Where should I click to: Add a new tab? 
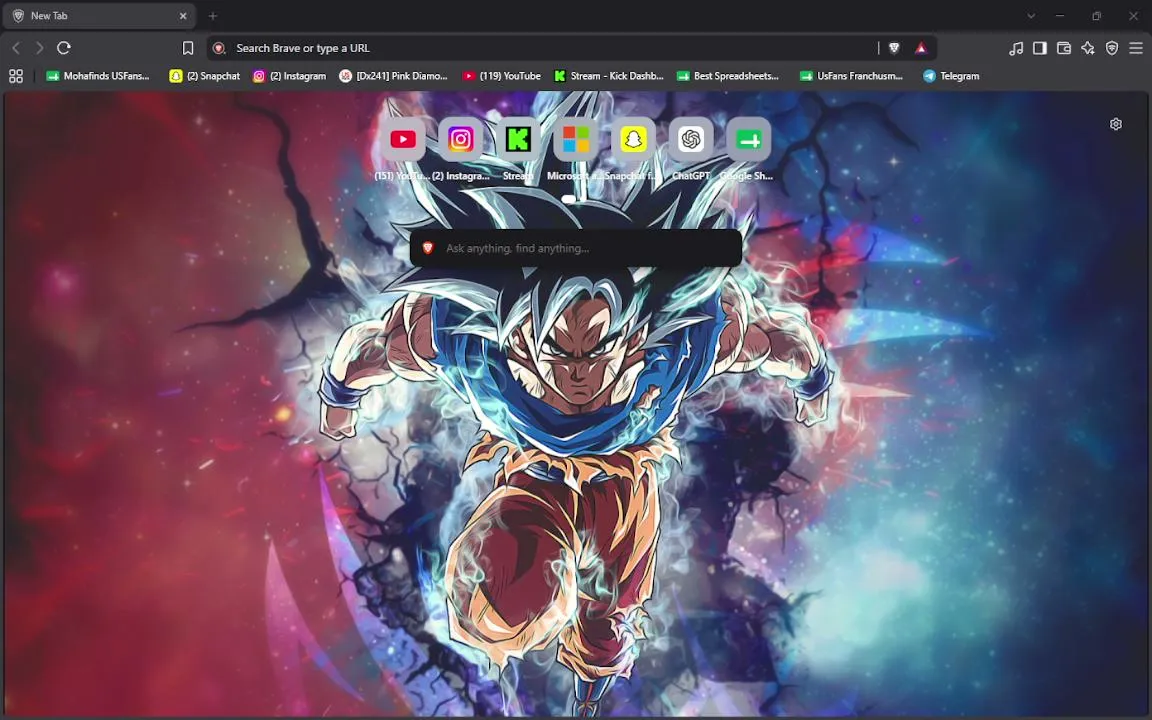coord(213,15)
